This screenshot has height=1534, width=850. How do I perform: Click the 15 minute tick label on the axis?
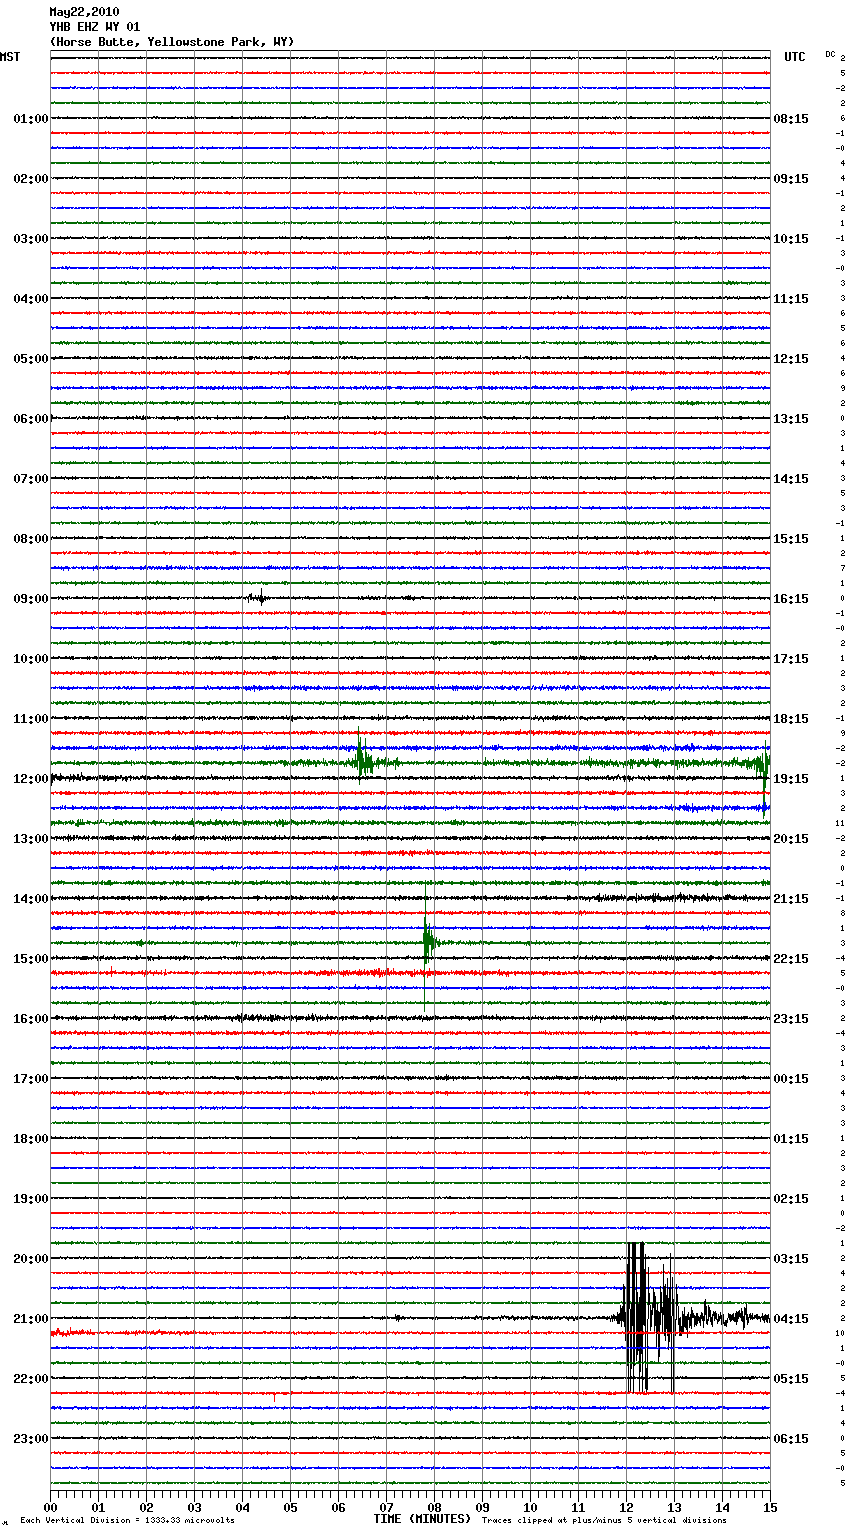770,1507
